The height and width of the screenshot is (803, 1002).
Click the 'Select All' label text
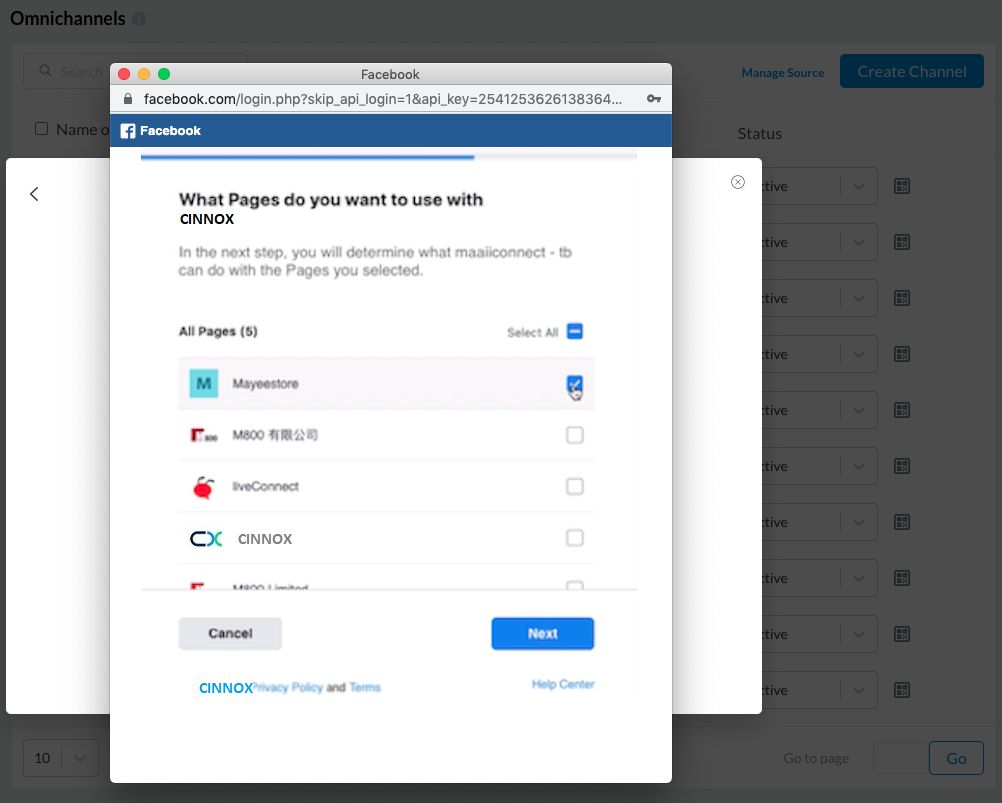tap(532, 333)
